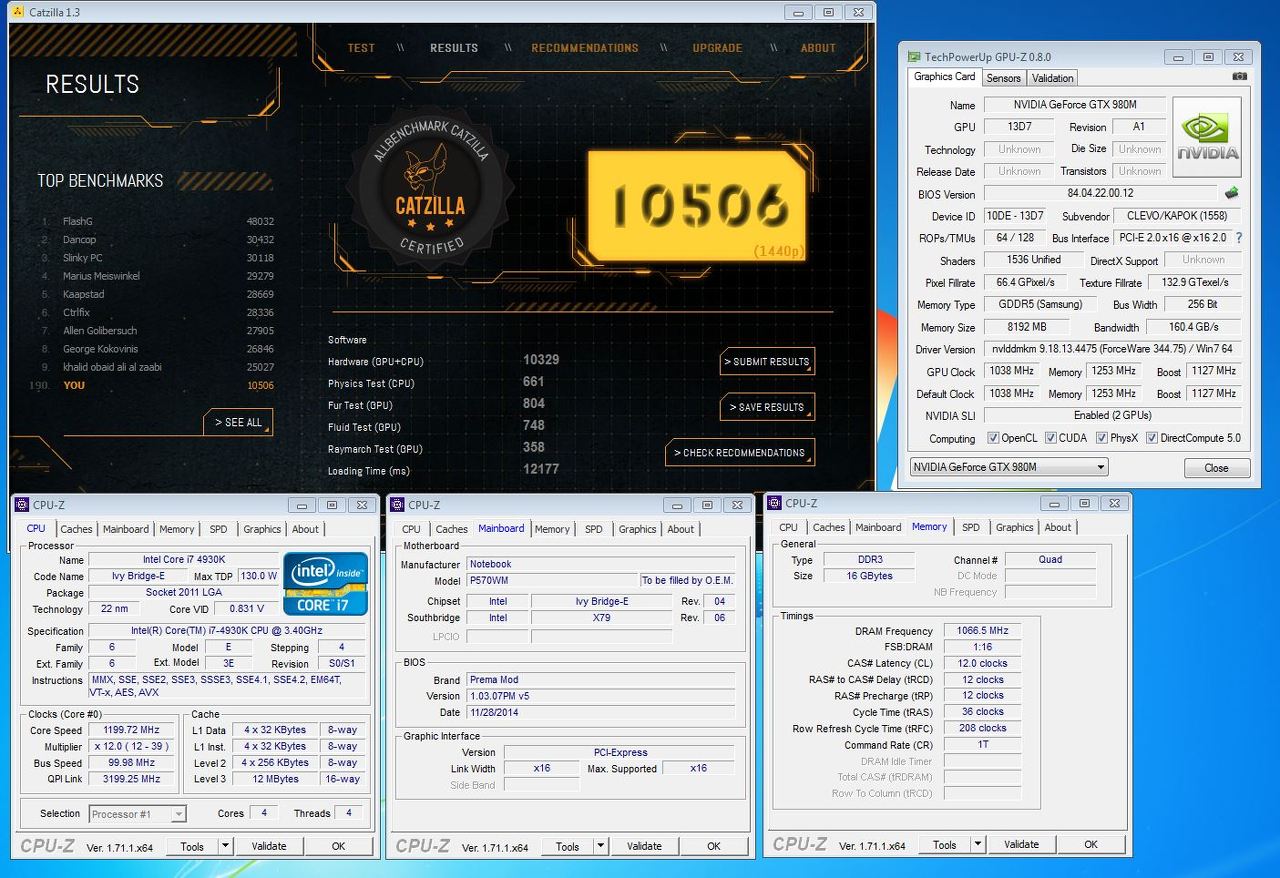Screen dimensions: 1280x878
Task: Select FlashG entry in the top benchmarks list
Action: [77, 222]
